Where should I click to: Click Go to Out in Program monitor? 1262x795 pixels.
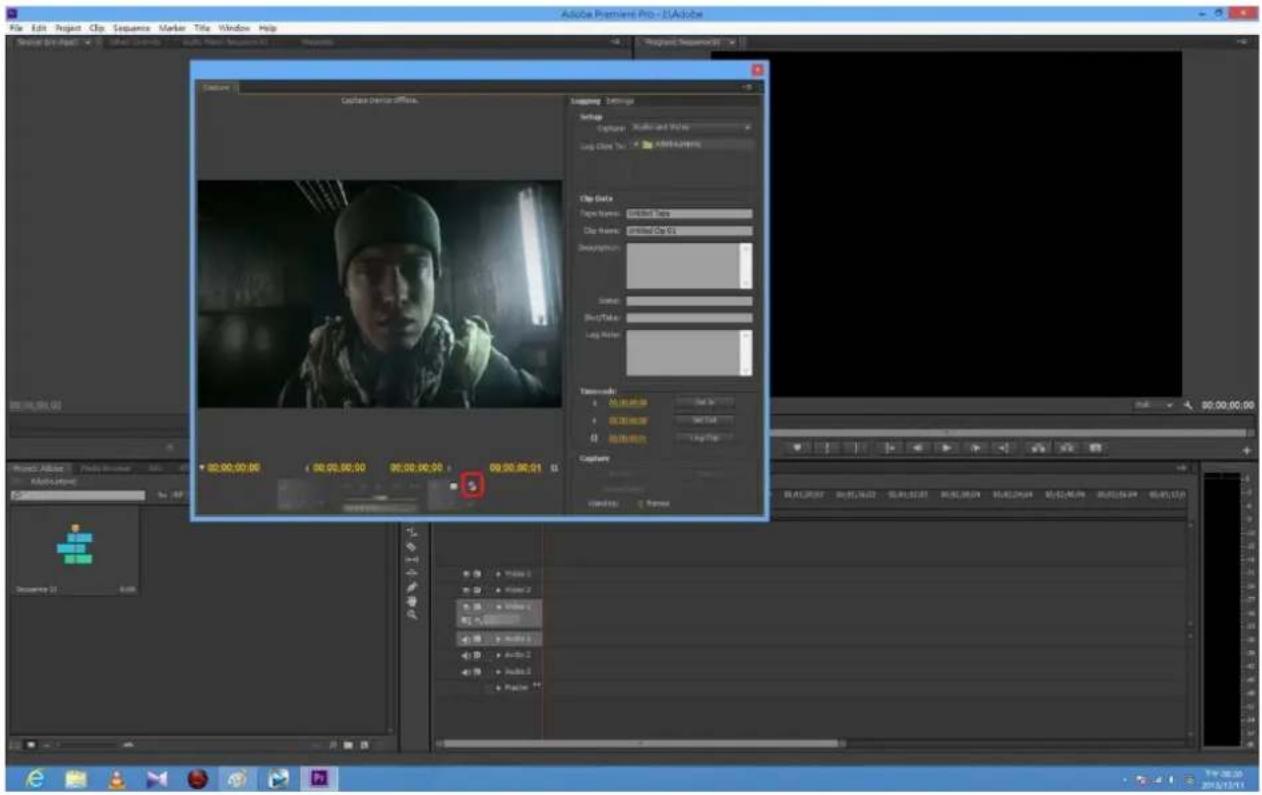point(1003,448)
